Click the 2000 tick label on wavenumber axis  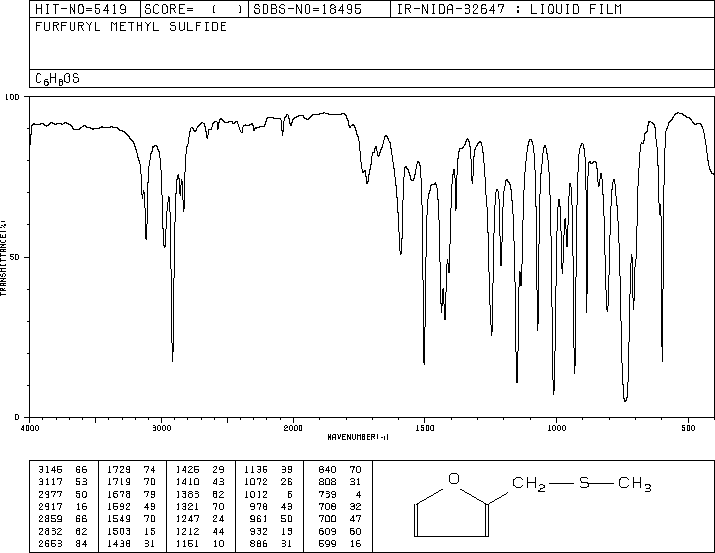point(293,428)
